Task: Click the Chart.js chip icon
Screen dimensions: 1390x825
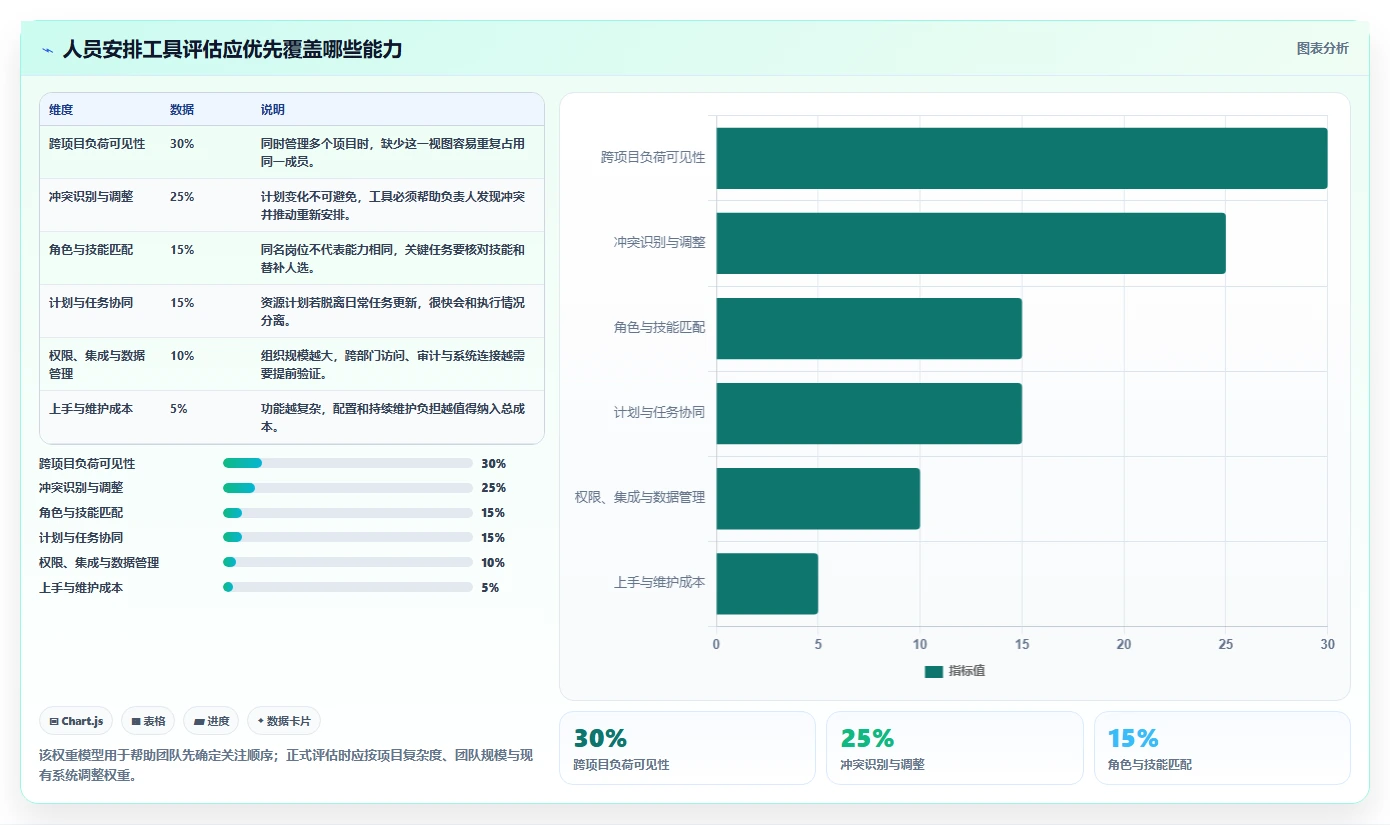Action: (54, 721)
